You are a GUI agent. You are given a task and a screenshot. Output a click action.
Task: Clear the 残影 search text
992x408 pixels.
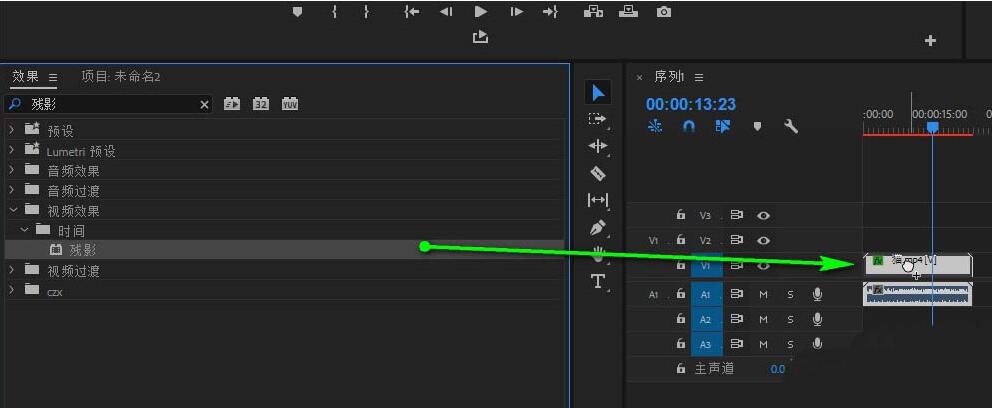point(204,104)
